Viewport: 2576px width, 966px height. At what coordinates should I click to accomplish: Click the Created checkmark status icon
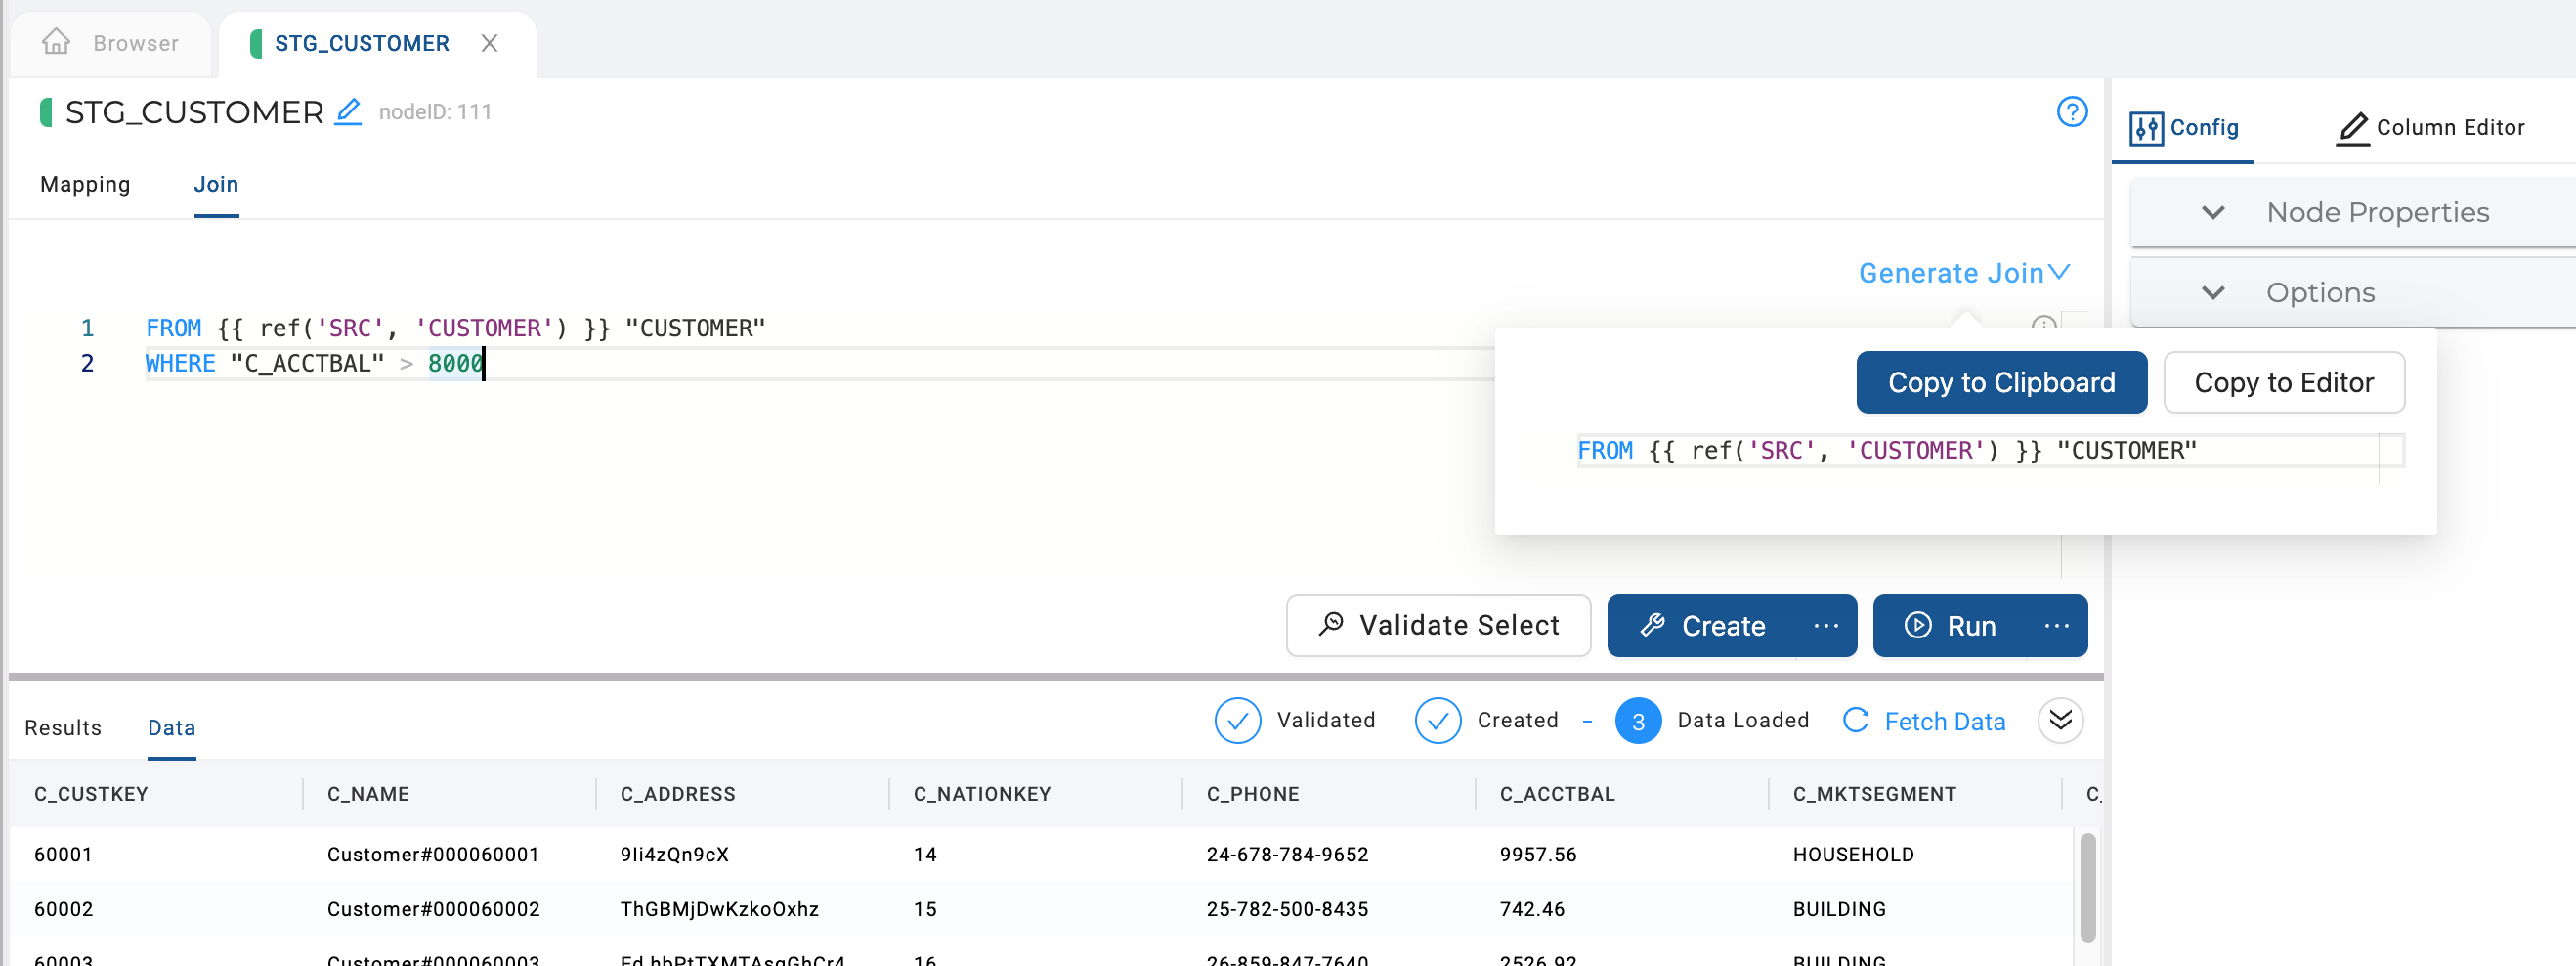1438,720
